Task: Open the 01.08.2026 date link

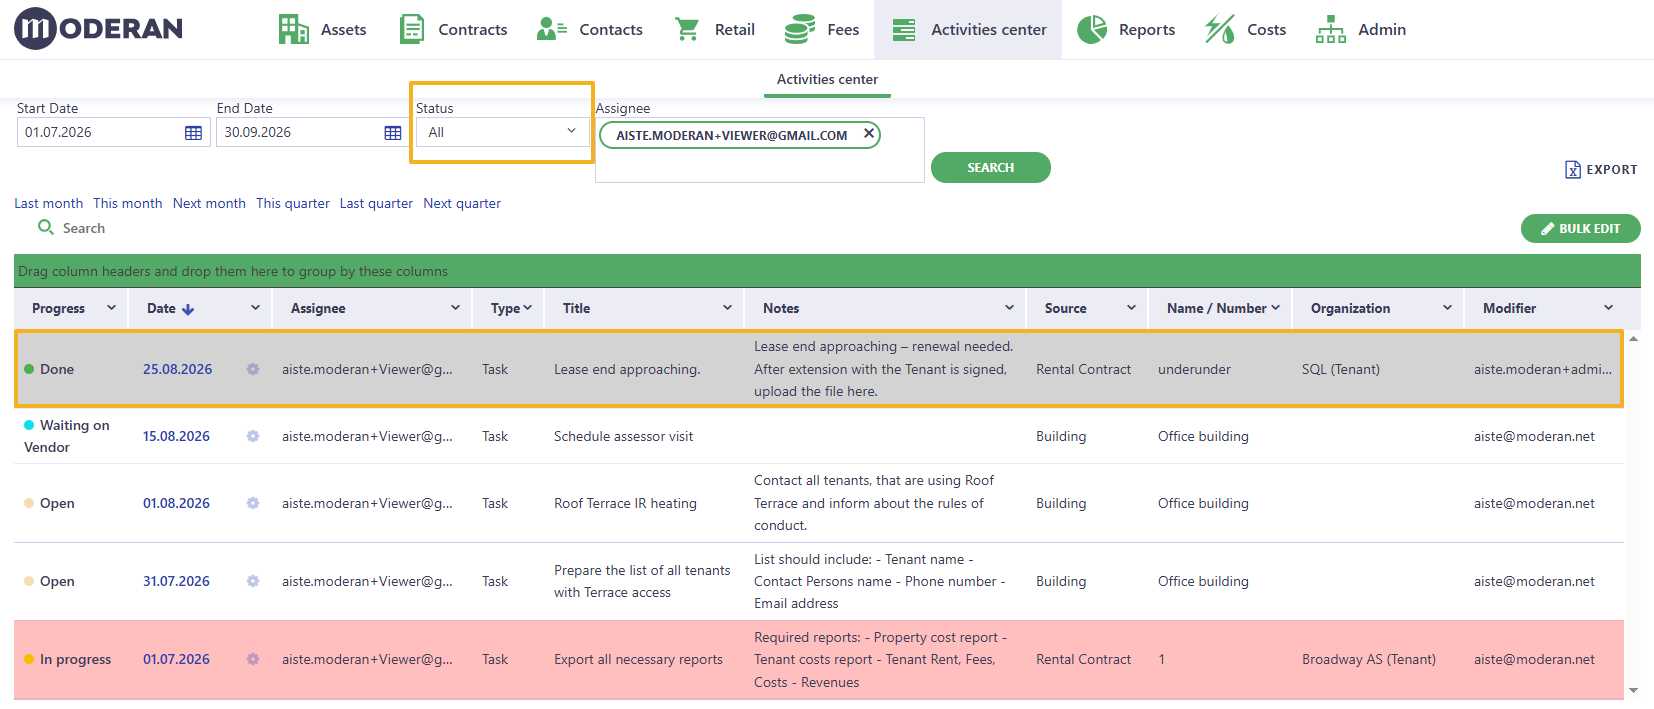Action: pyautogui.click(x=176, y=503)
